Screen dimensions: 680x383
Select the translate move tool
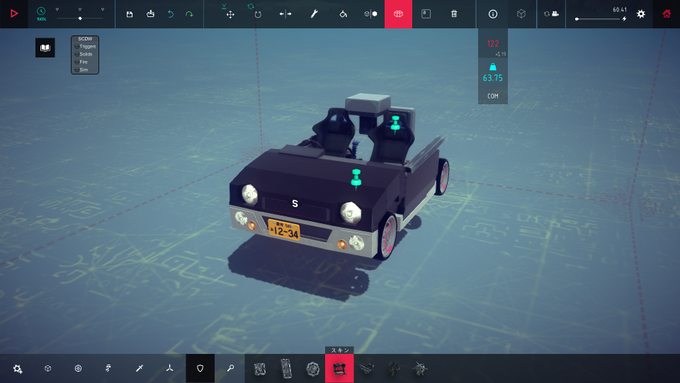click(x=230, y=14)
